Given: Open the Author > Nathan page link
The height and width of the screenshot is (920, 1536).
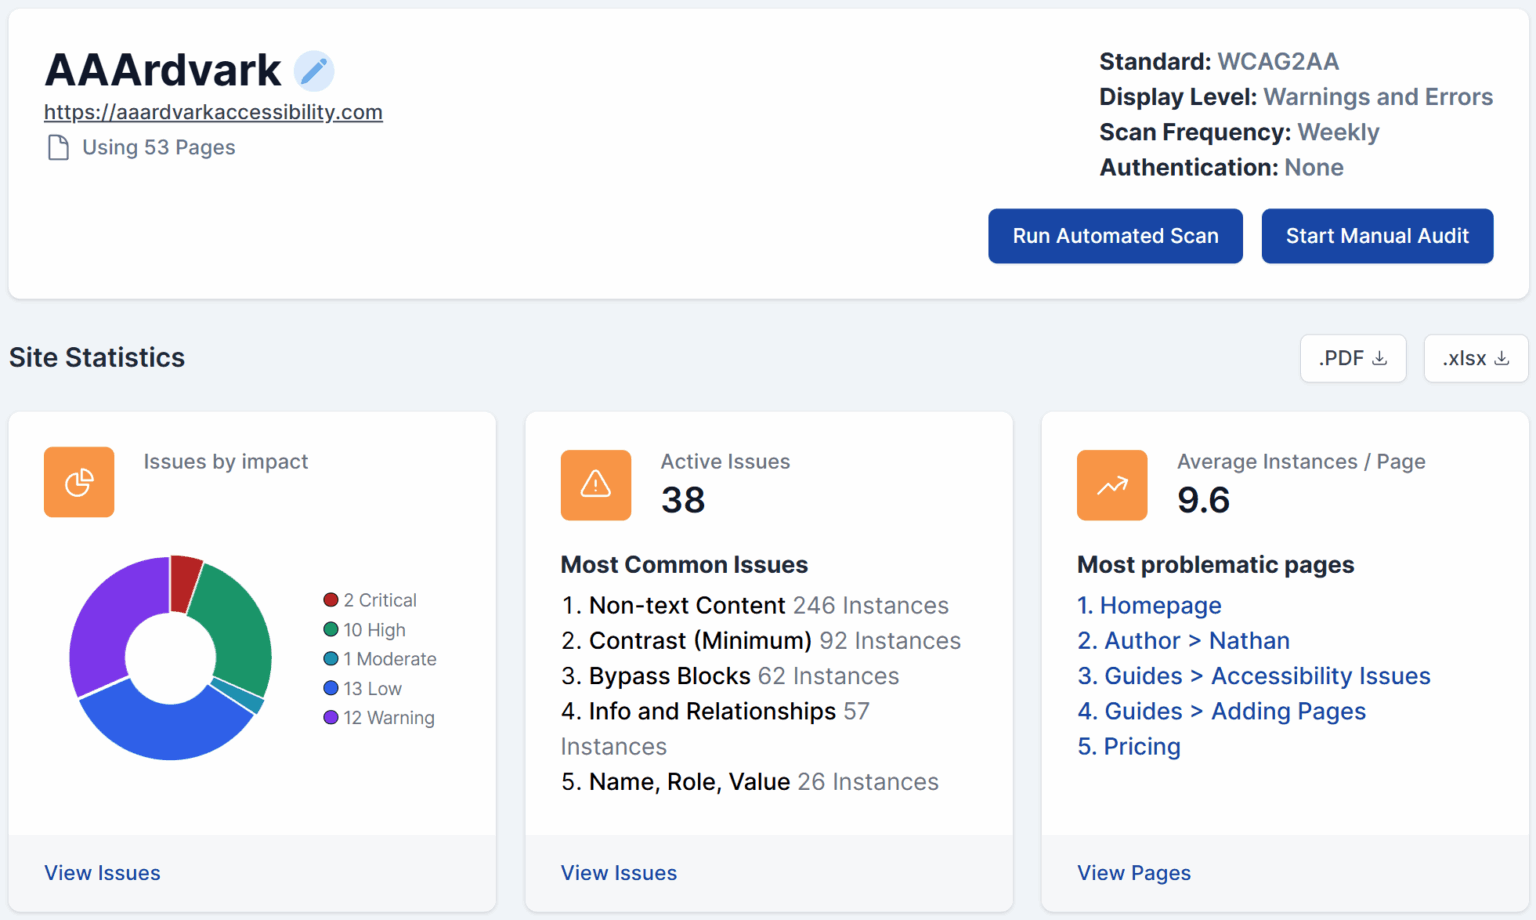Looking at the screenshot, I should 1196,640.
